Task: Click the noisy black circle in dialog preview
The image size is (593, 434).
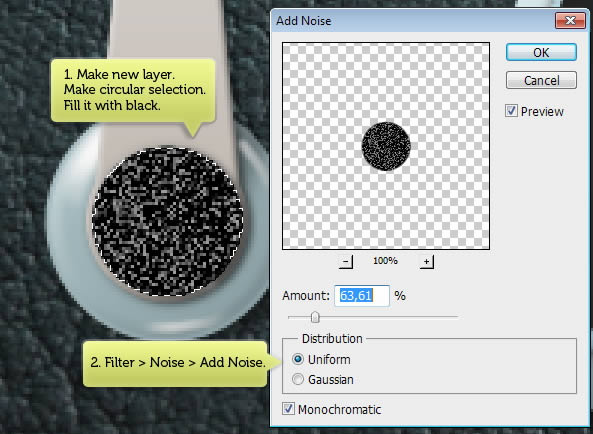Action: tap(386, 146)
